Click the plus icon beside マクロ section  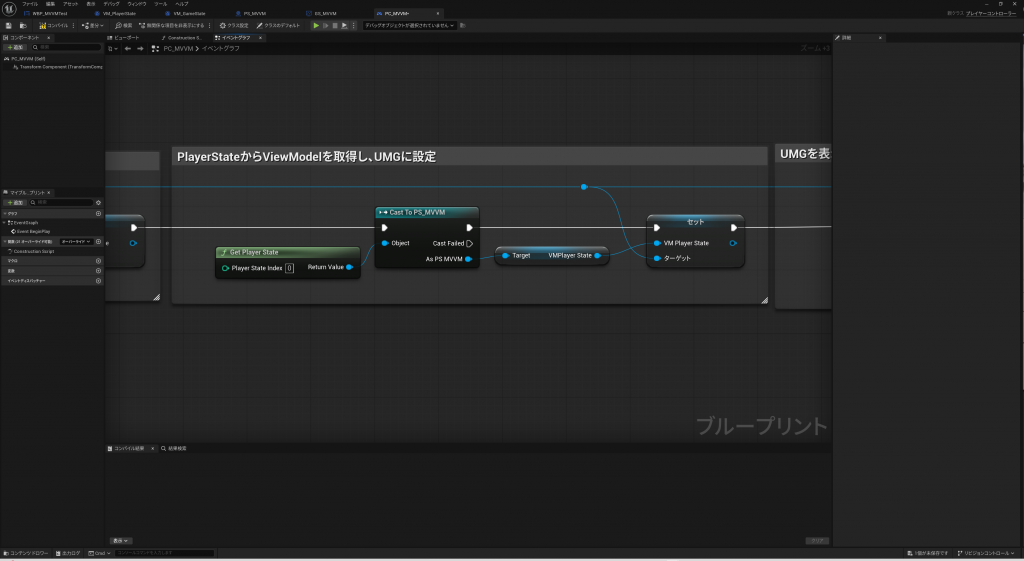tap(98, 261)
